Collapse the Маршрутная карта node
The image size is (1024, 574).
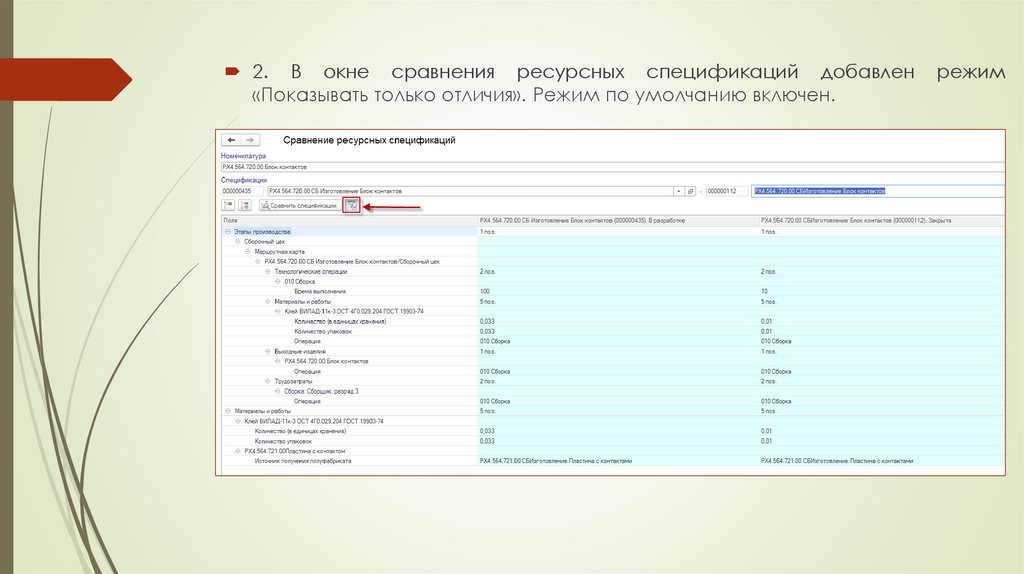pos(247,251)
